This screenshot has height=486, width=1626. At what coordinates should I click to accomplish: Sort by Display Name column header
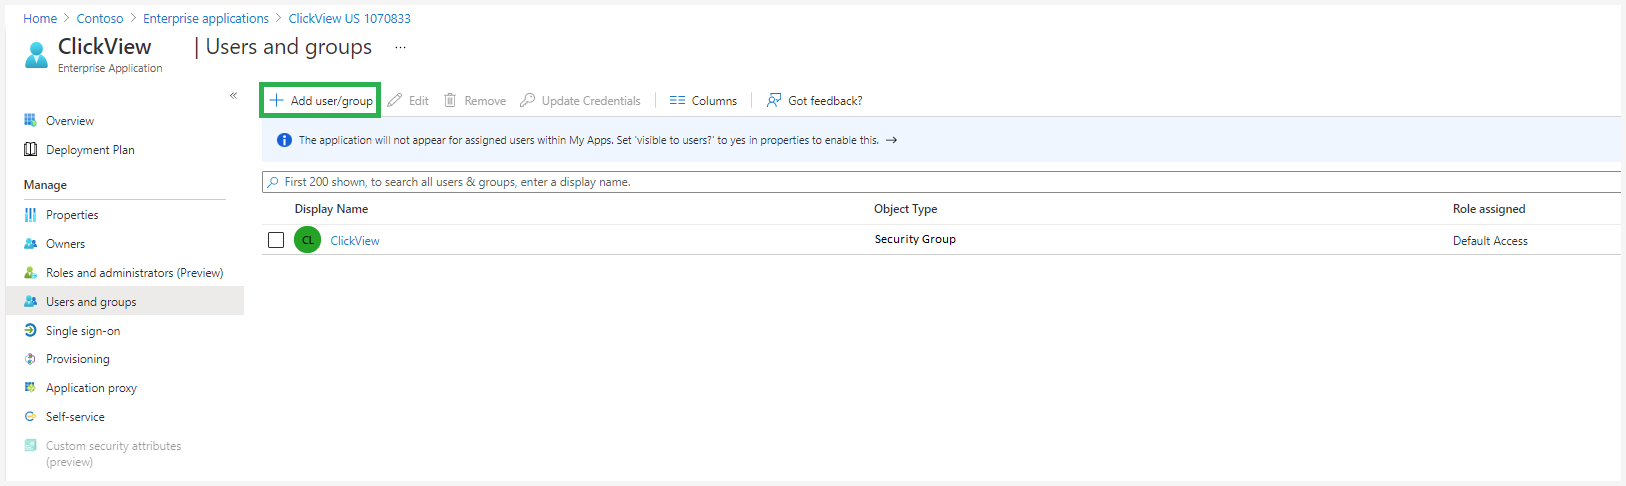click(331, 209)
